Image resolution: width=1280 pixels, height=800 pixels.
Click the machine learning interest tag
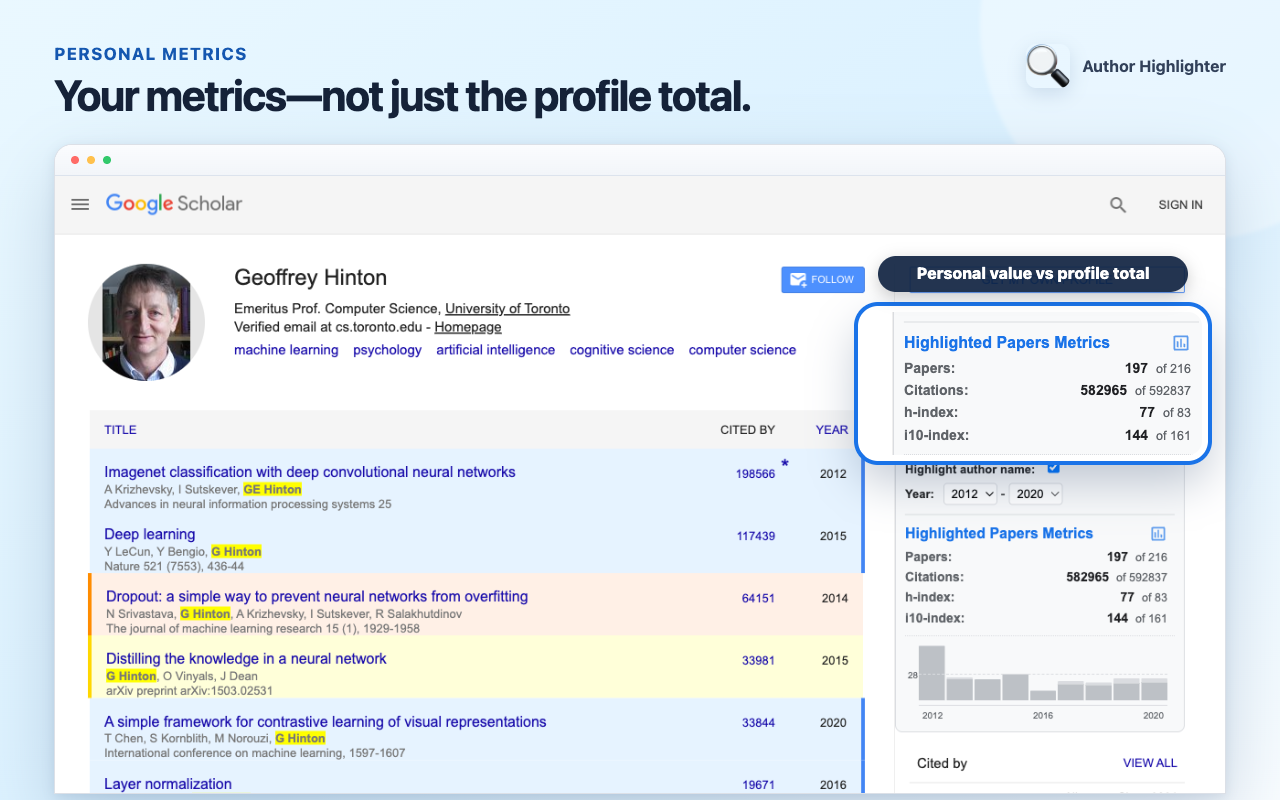tap(286, 350)
